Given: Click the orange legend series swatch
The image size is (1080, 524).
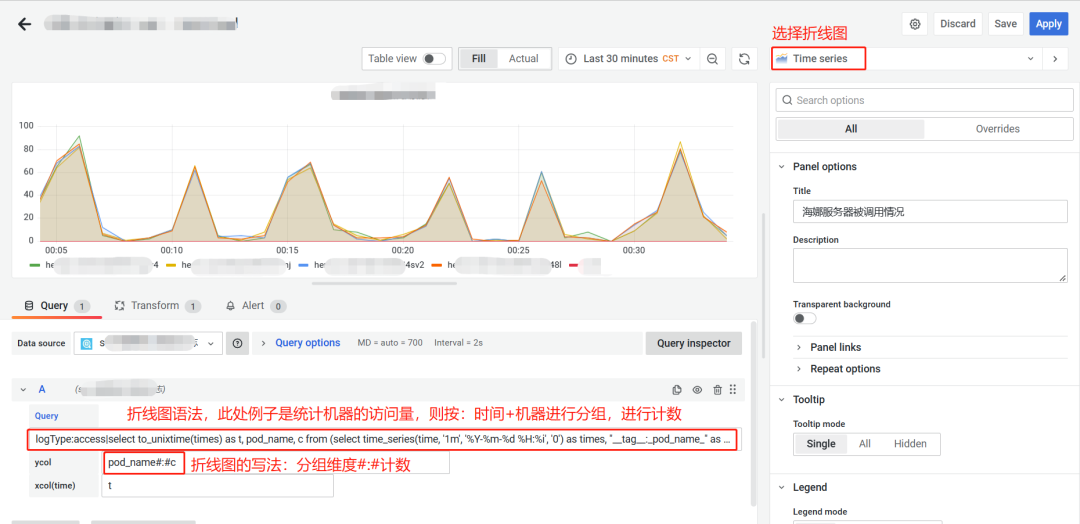Looking at the screenshot, I should (x=437, y=264).
